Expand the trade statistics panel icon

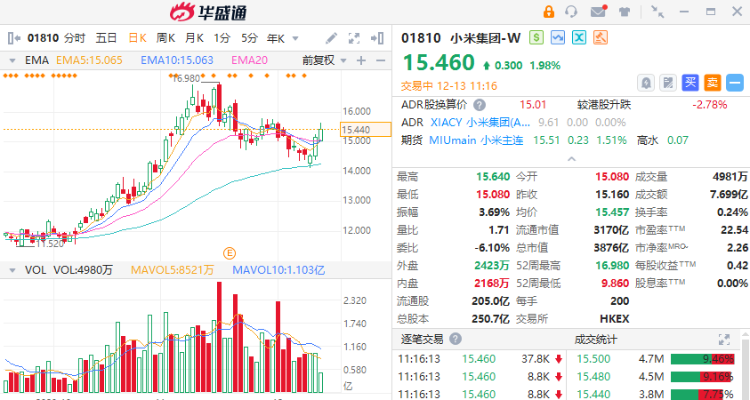[724, 340]
